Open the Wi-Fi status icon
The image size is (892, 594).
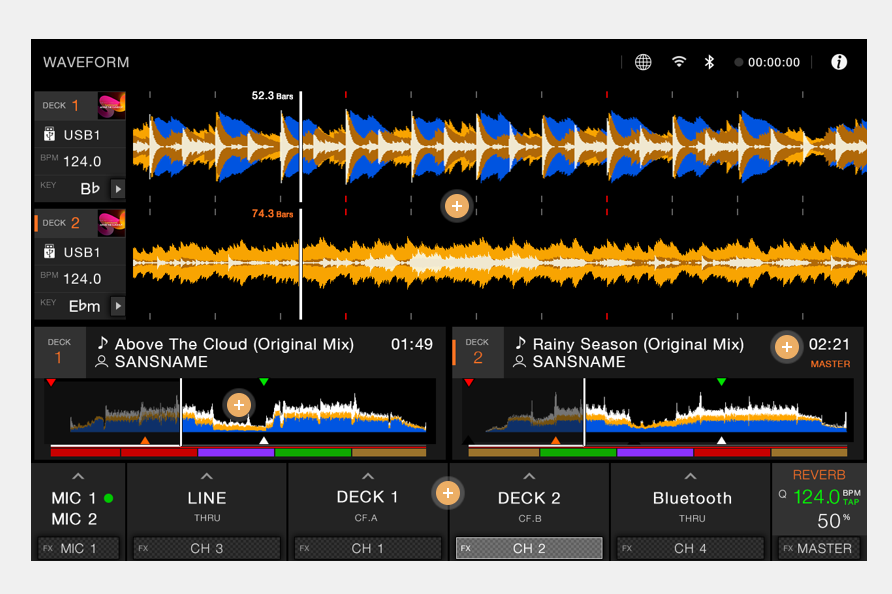pos(679,61)
